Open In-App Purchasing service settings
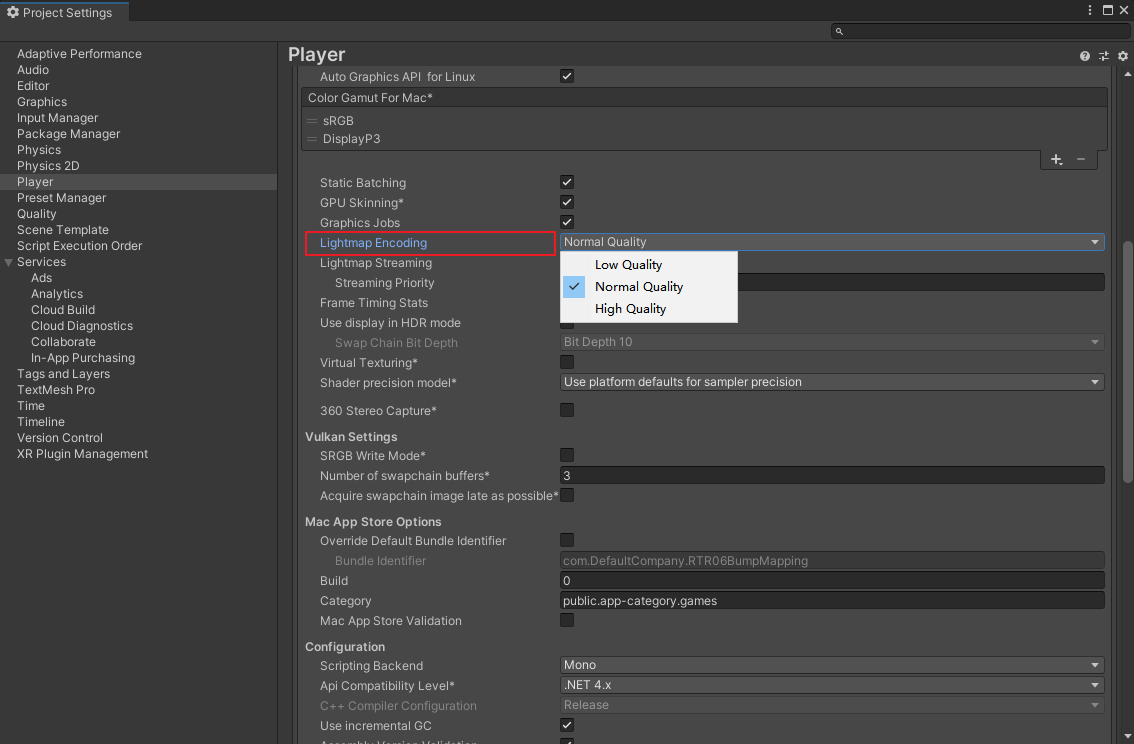 (x=83, y=358)
